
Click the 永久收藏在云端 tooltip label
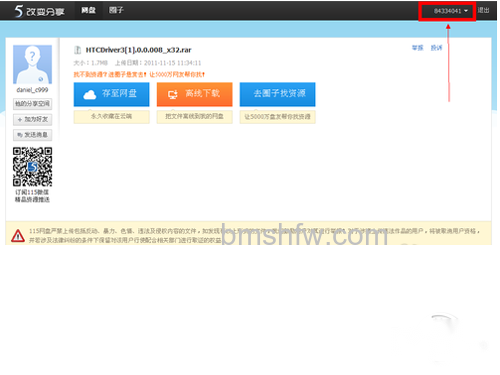click(x=111, y=117)
